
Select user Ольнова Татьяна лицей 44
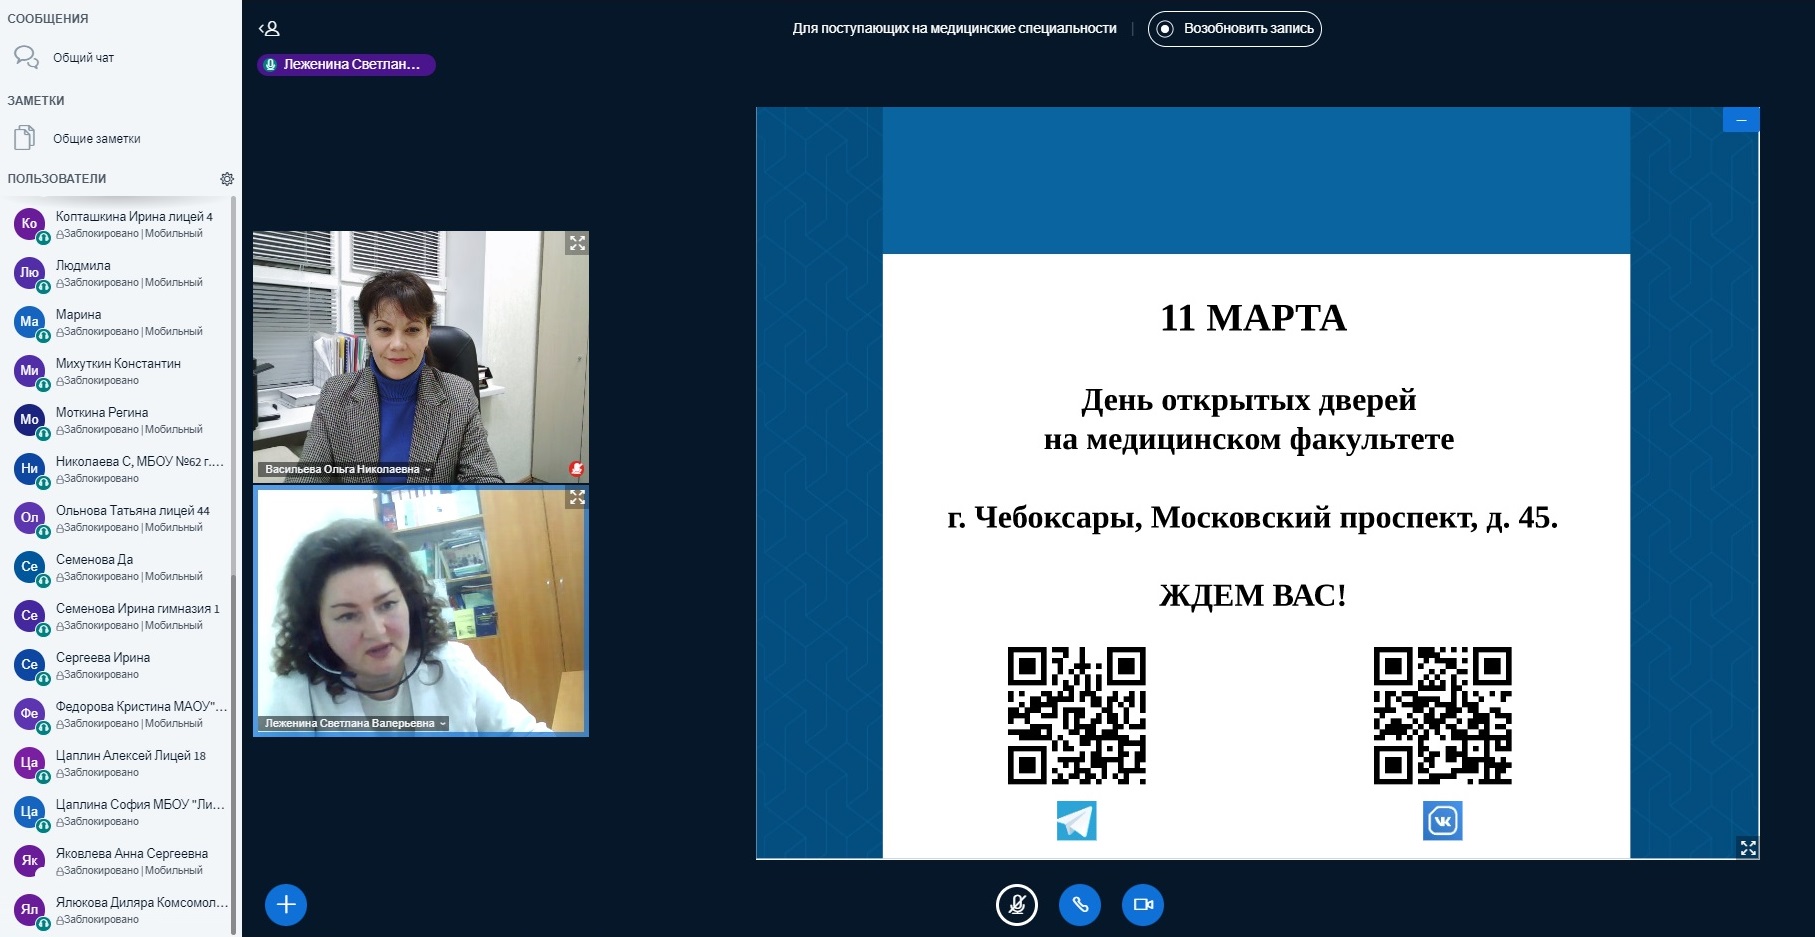[118, 518]
